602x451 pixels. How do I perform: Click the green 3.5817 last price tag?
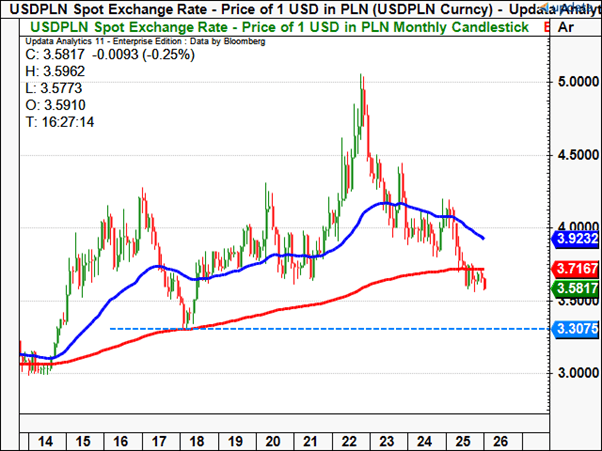pos(577,290)
